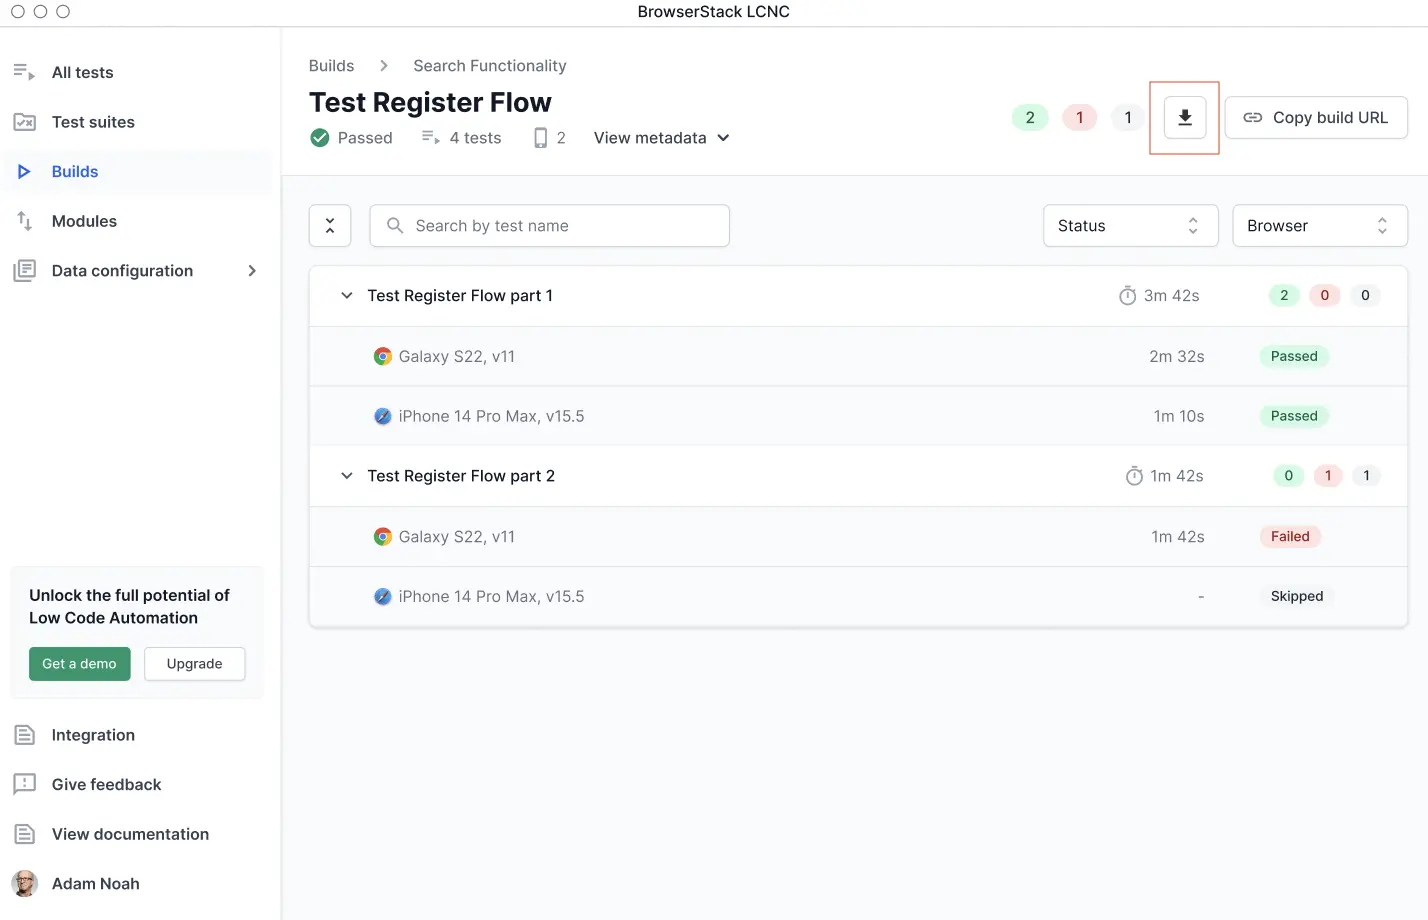
Task: Collapse Test Register Flow part 2
Action: [346, 476]
